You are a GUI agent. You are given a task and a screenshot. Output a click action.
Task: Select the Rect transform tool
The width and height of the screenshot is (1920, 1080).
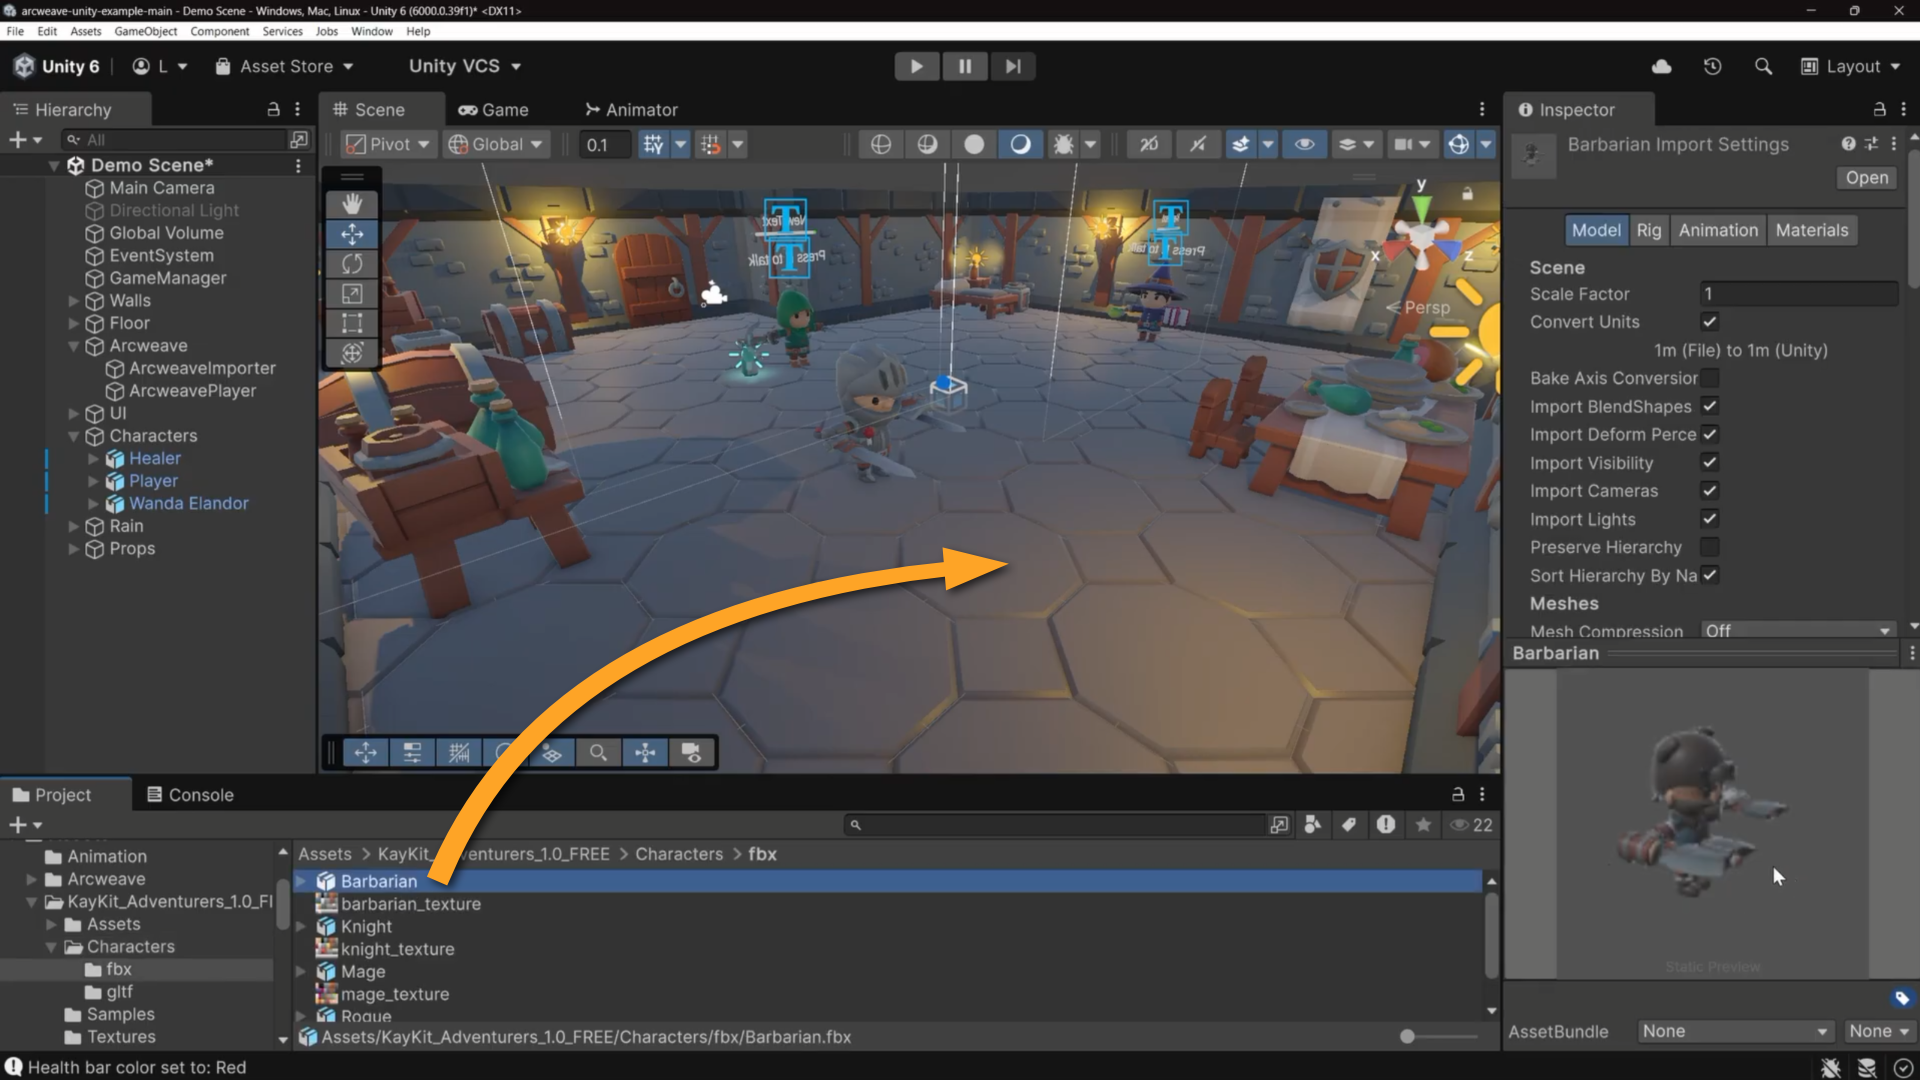[352, 323]
